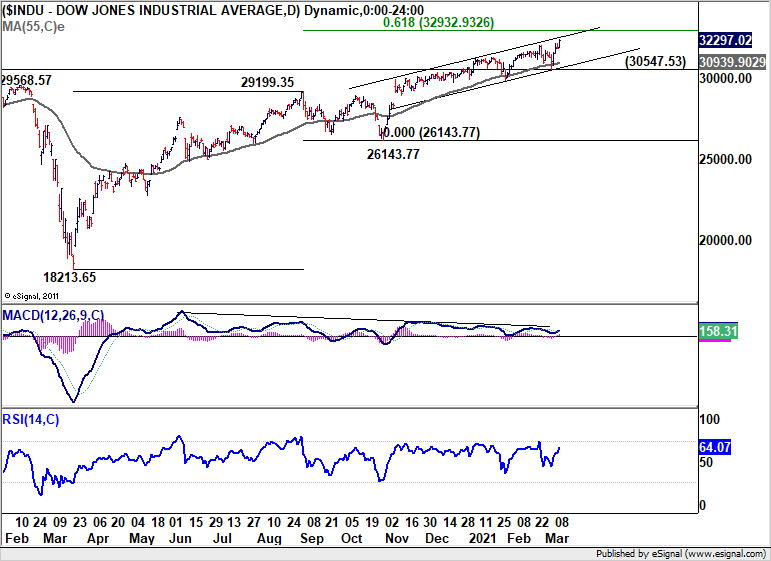The image size is (771, 561).
Task: Click the Dec month label
Action: (437, 538)
